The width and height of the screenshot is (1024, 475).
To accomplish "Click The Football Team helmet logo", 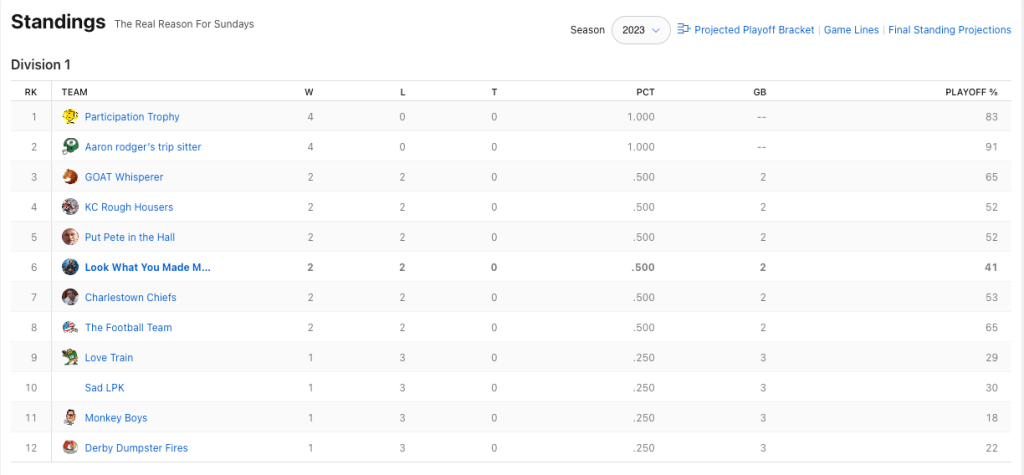I will click(70, 327).
